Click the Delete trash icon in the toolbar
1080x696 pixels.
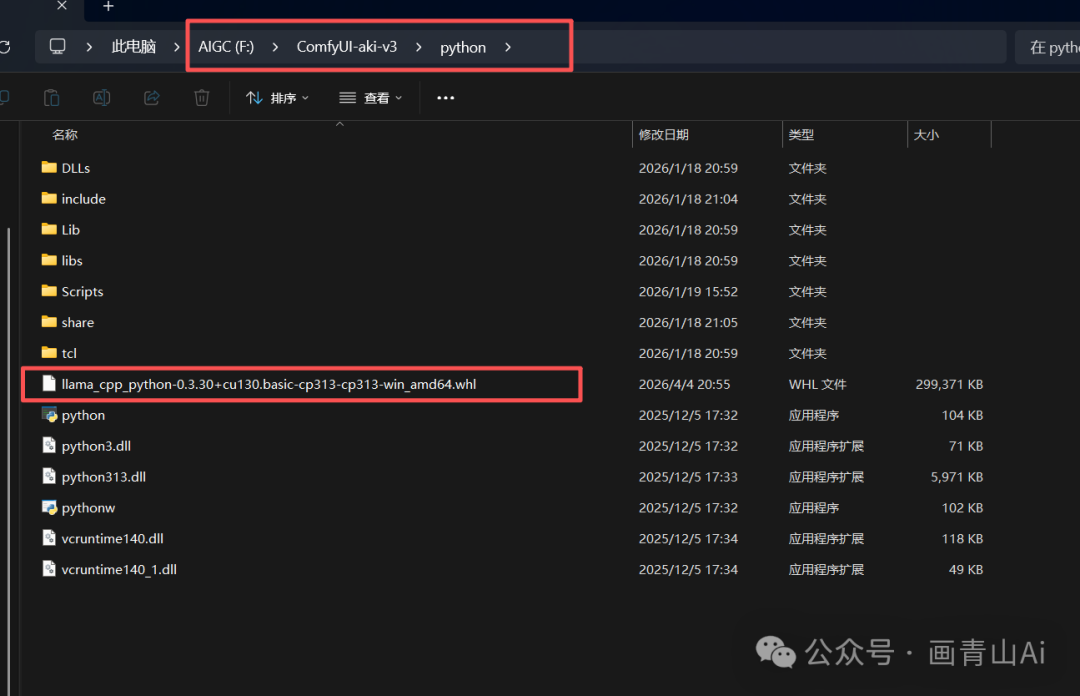coord(201,97)
